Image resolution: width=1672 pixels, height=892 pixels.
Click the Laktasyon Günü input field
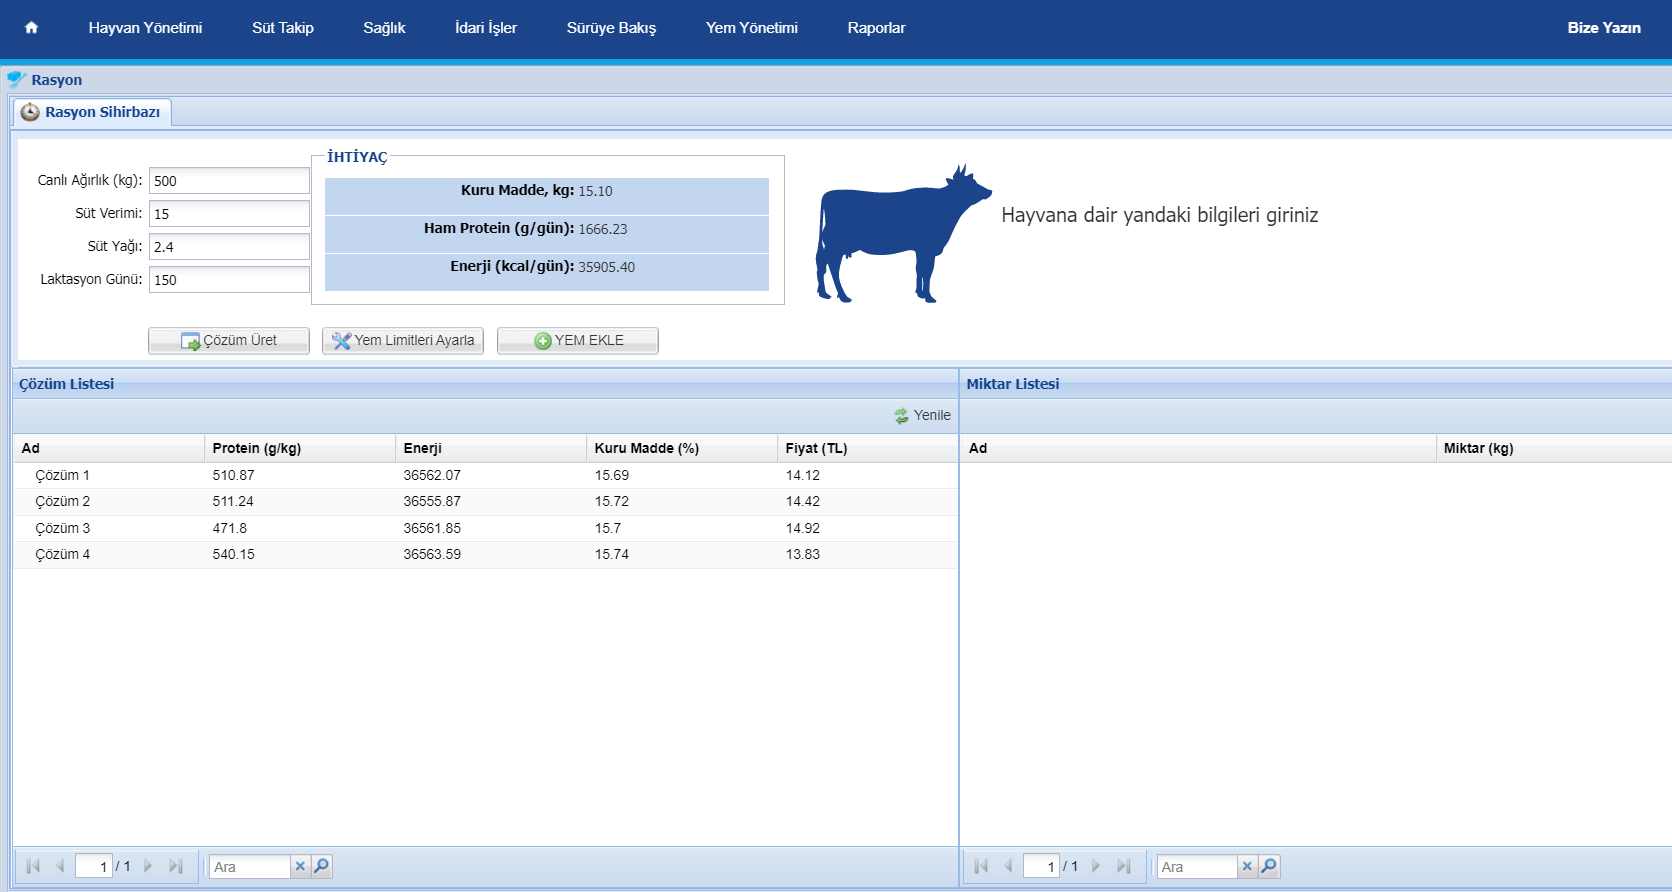click(229, 280)
